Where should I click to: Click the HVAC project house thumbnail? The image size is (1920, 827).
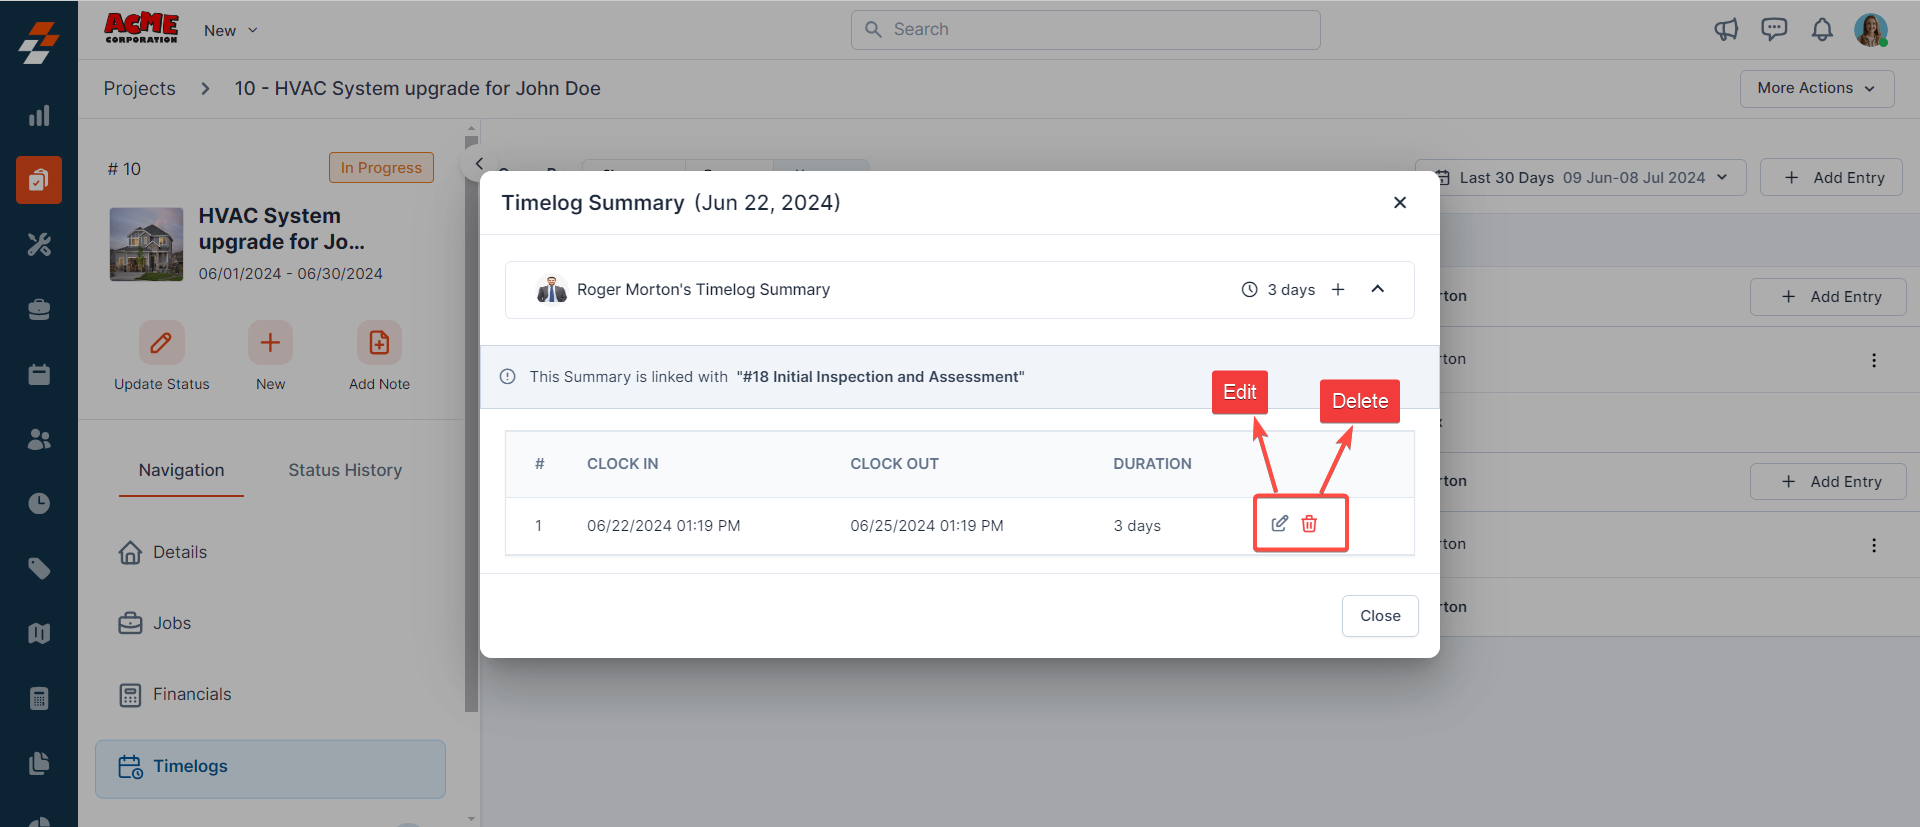coord(146,244)
